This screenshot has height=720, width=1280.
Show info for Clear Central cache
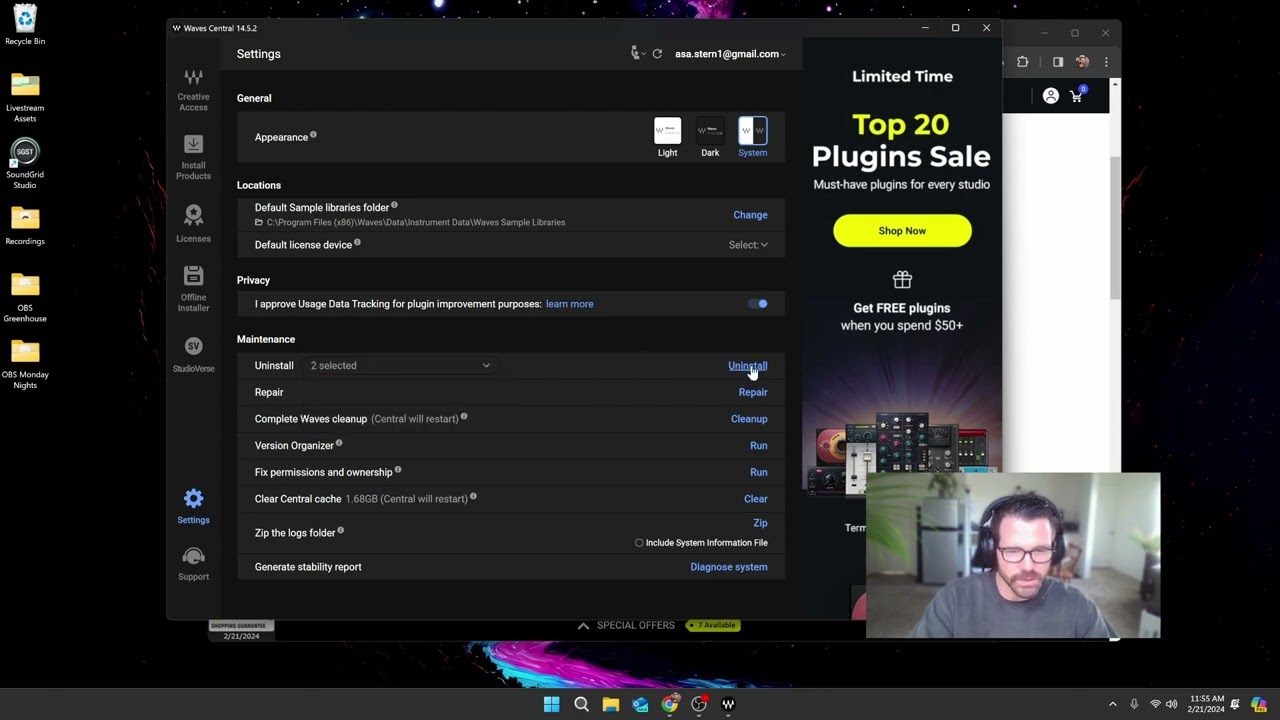click(473, 496)
